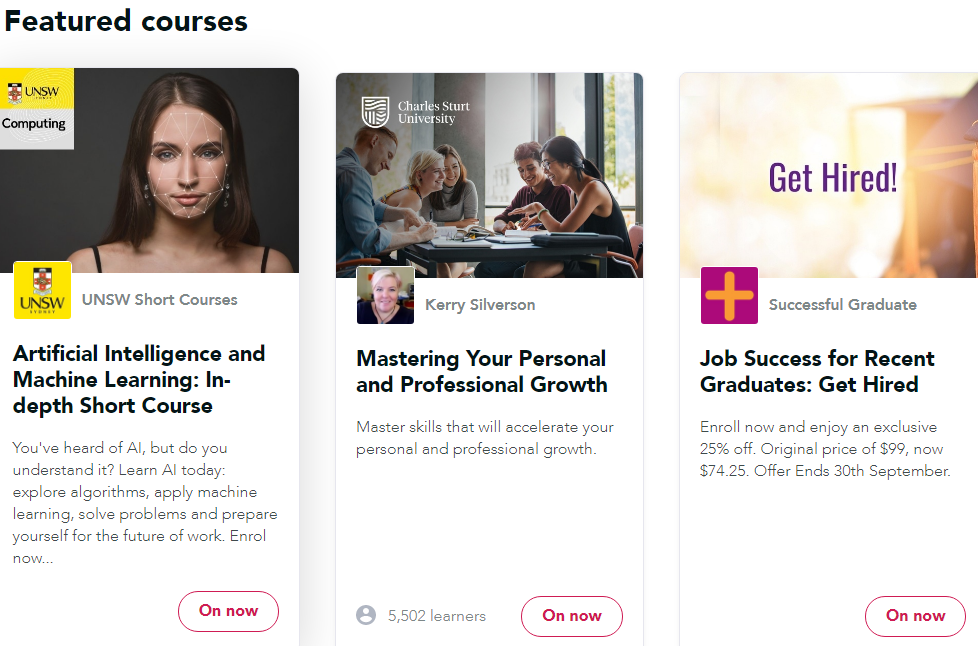Open the AI course with its On now button
Image resolution: width=978 pixels, height=646 pixels.
[x=228, y=611]
